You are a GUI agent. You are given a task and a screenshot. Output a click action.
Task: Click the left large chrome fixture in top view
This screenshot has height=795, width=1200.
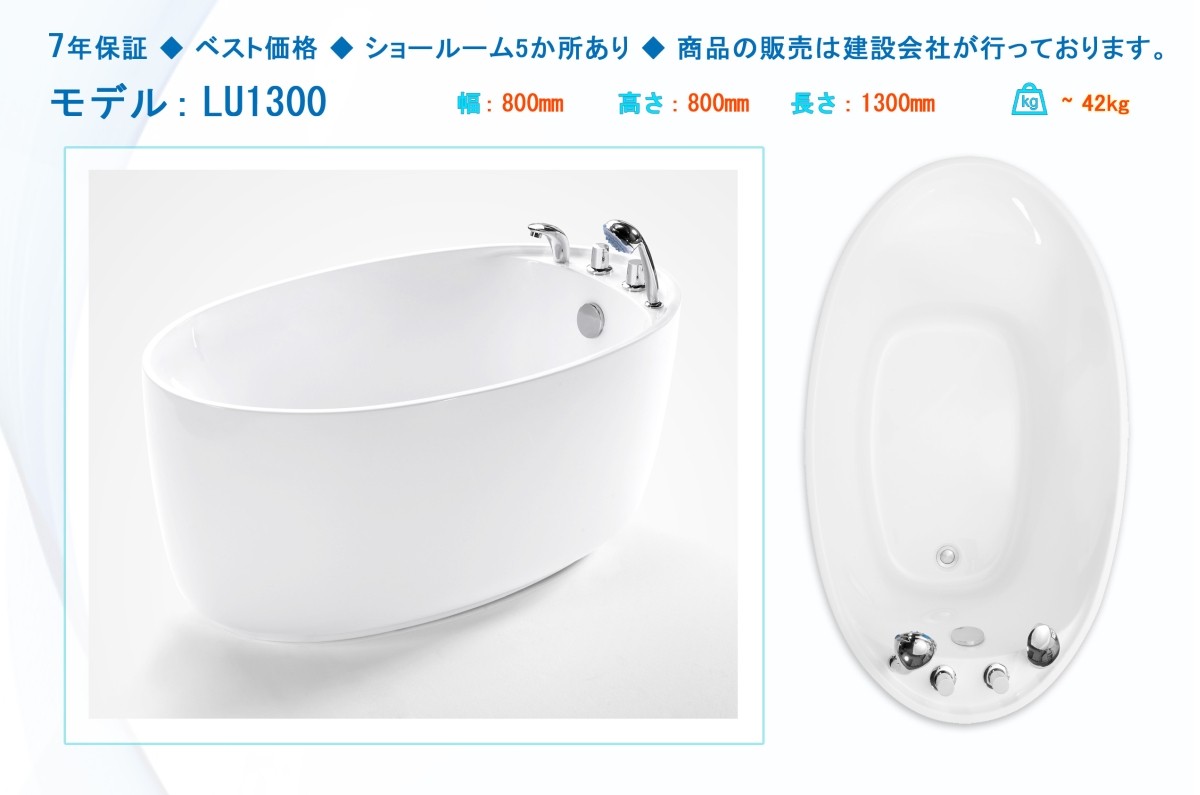tap(910, 652)
